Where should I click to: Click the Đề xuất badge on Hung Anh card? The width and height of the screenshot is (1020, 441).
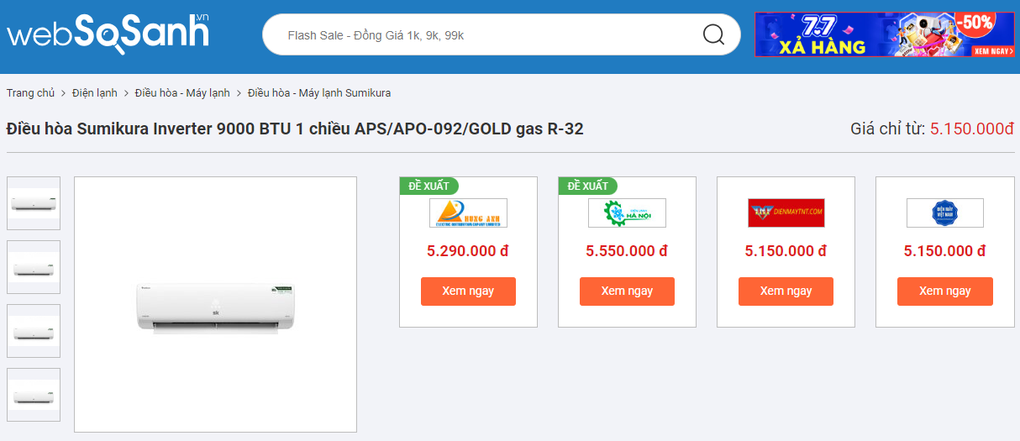coord(429,186)
